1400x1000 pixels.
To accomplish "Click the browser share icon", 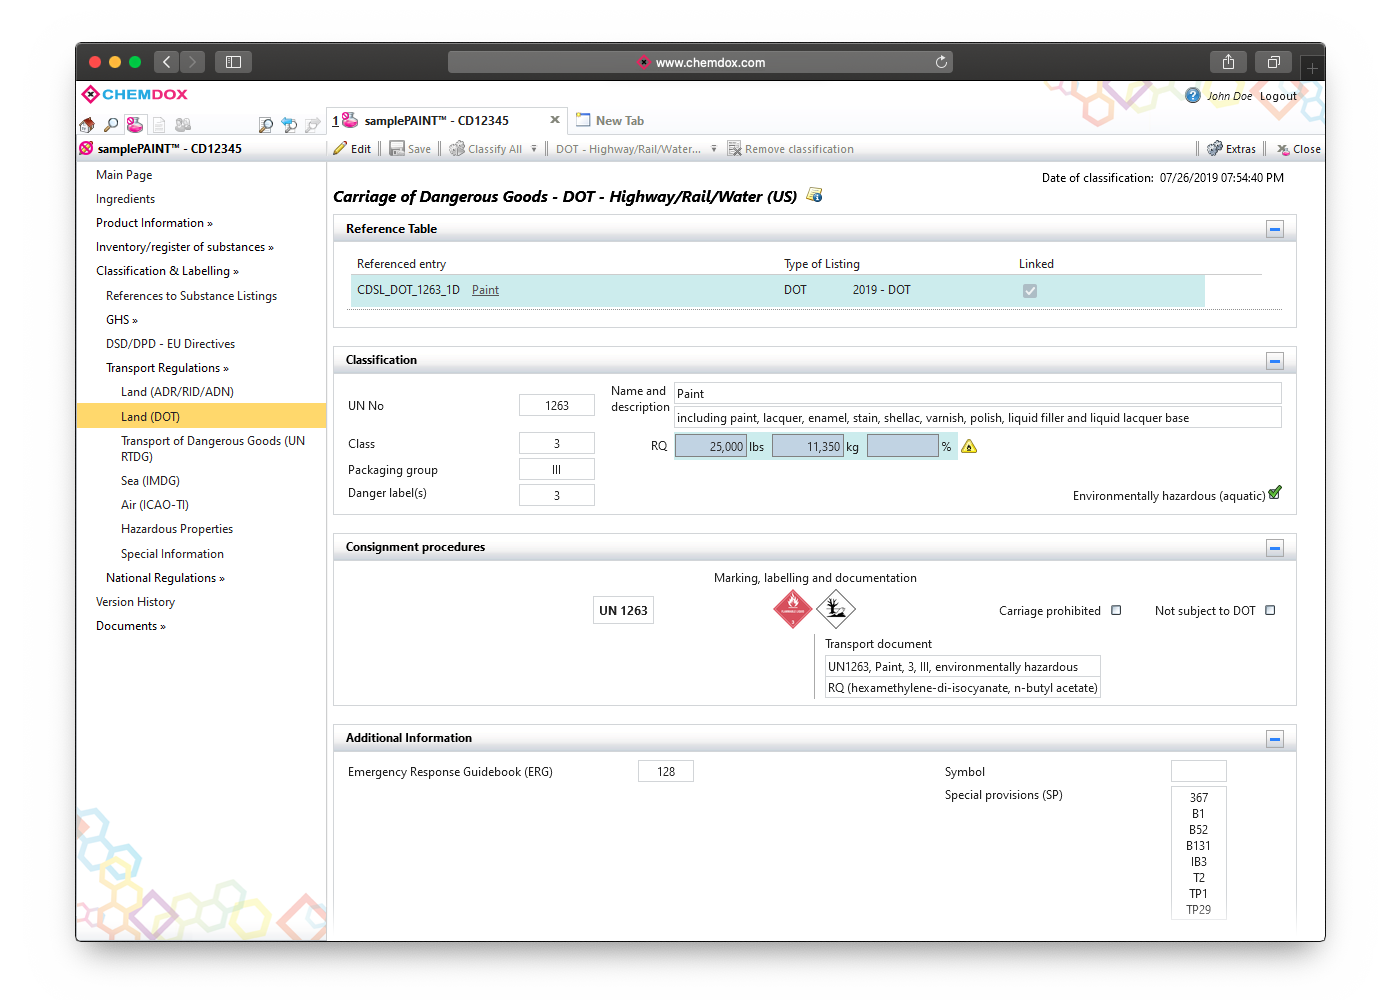I will [x=1228, y=62].
